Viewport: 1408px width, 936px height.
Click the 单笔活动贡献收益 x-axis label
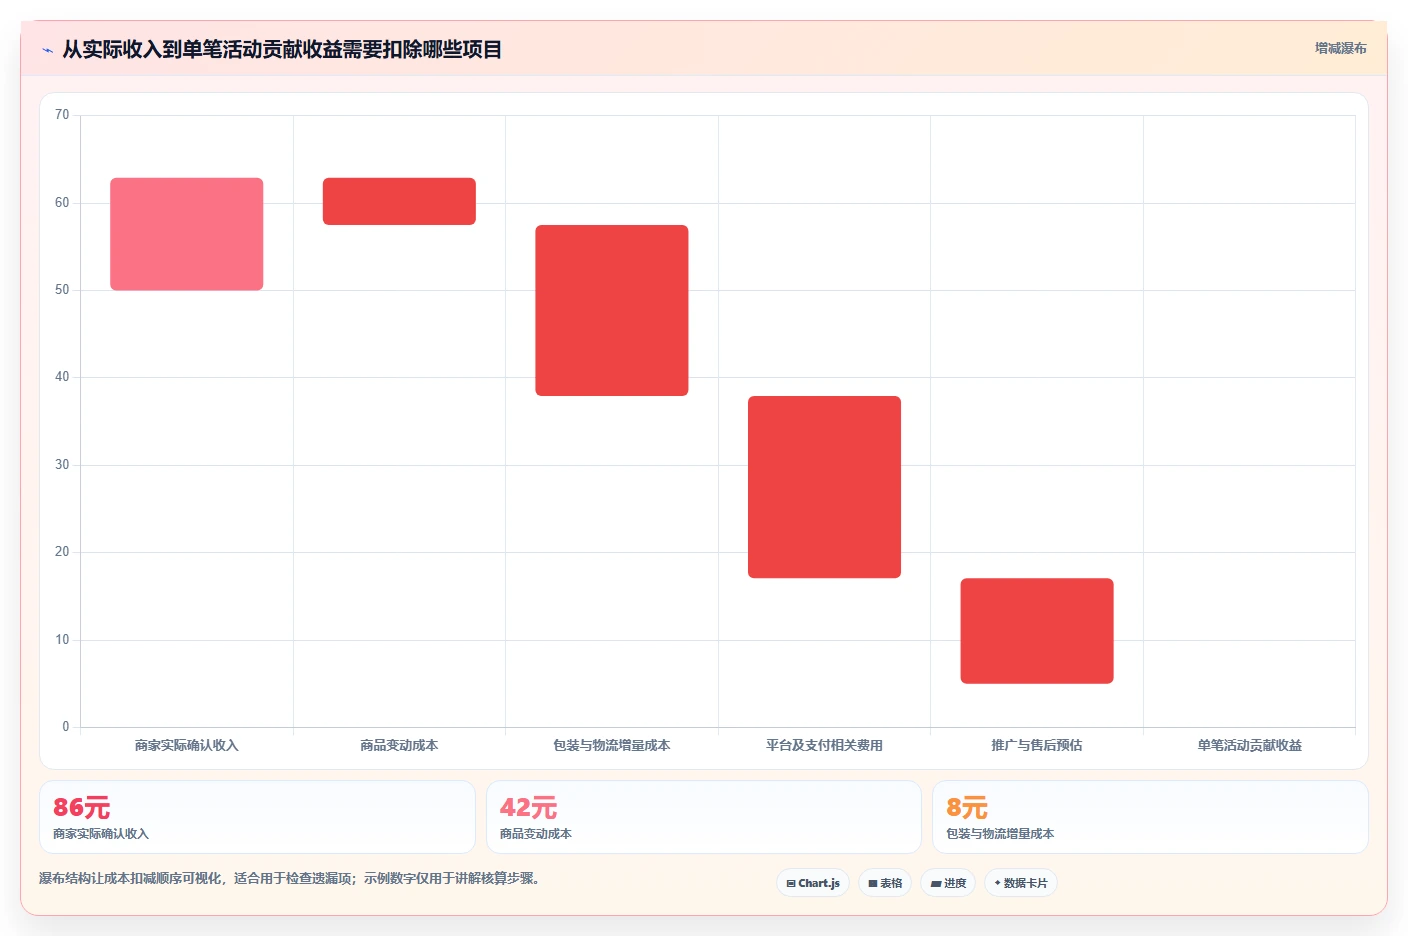tap(1250, 745)
